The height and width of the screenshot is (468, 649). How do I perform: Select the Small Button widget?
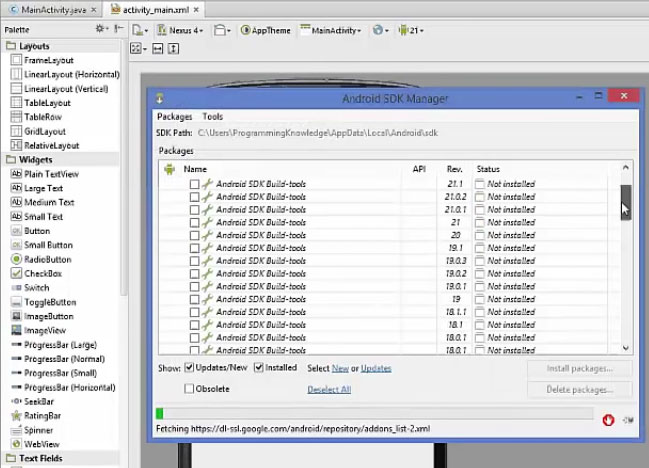(x=42, y=245)
